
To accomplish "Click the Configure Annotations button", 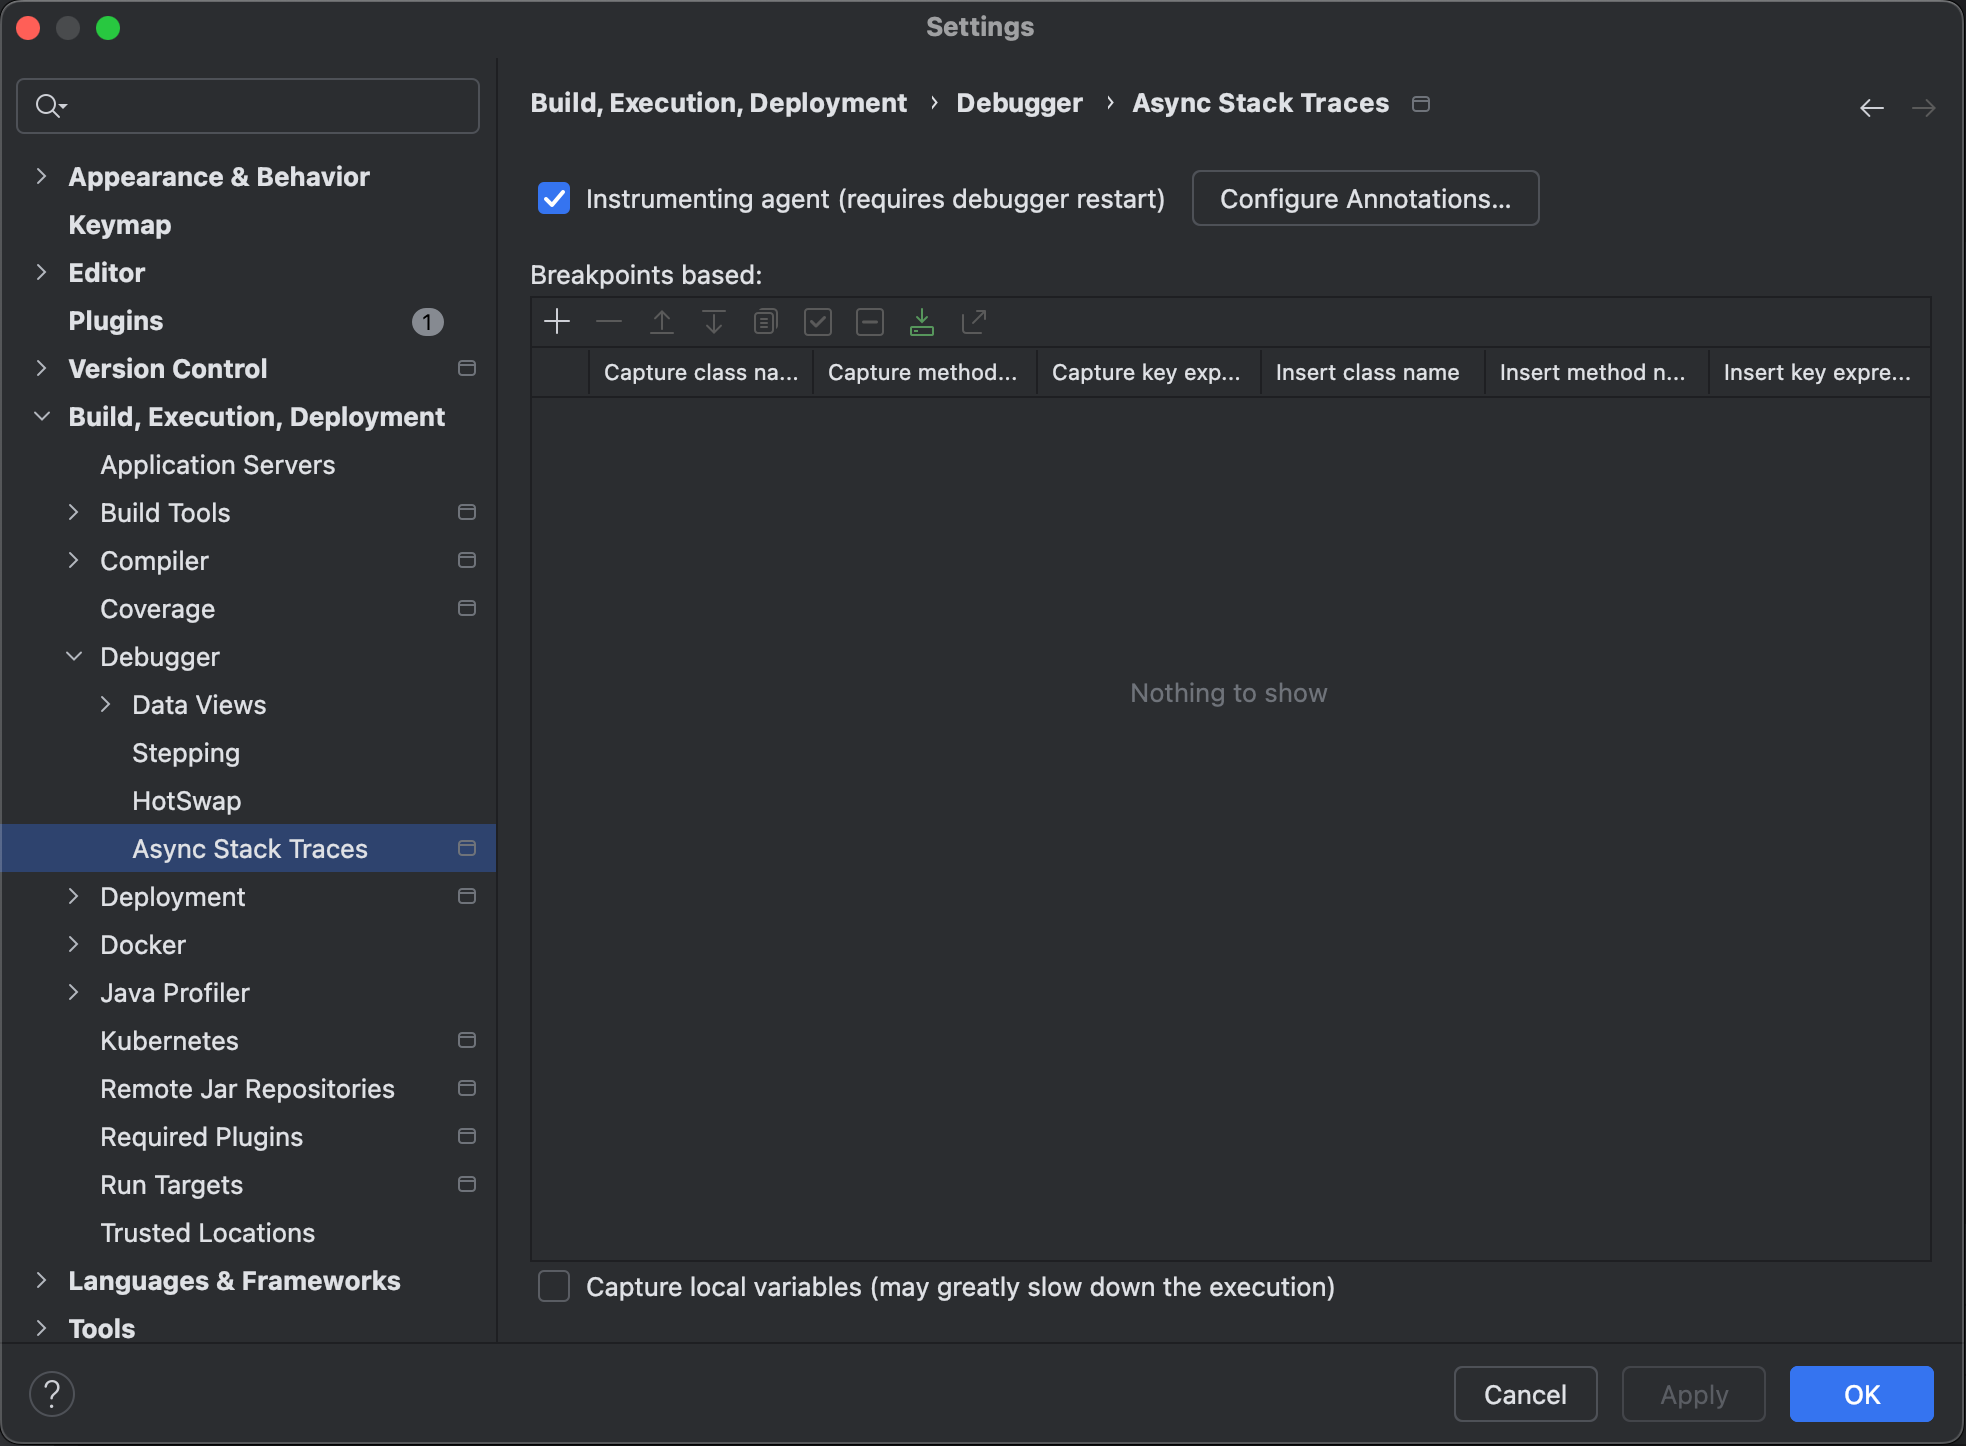I will pos(1365,198).
